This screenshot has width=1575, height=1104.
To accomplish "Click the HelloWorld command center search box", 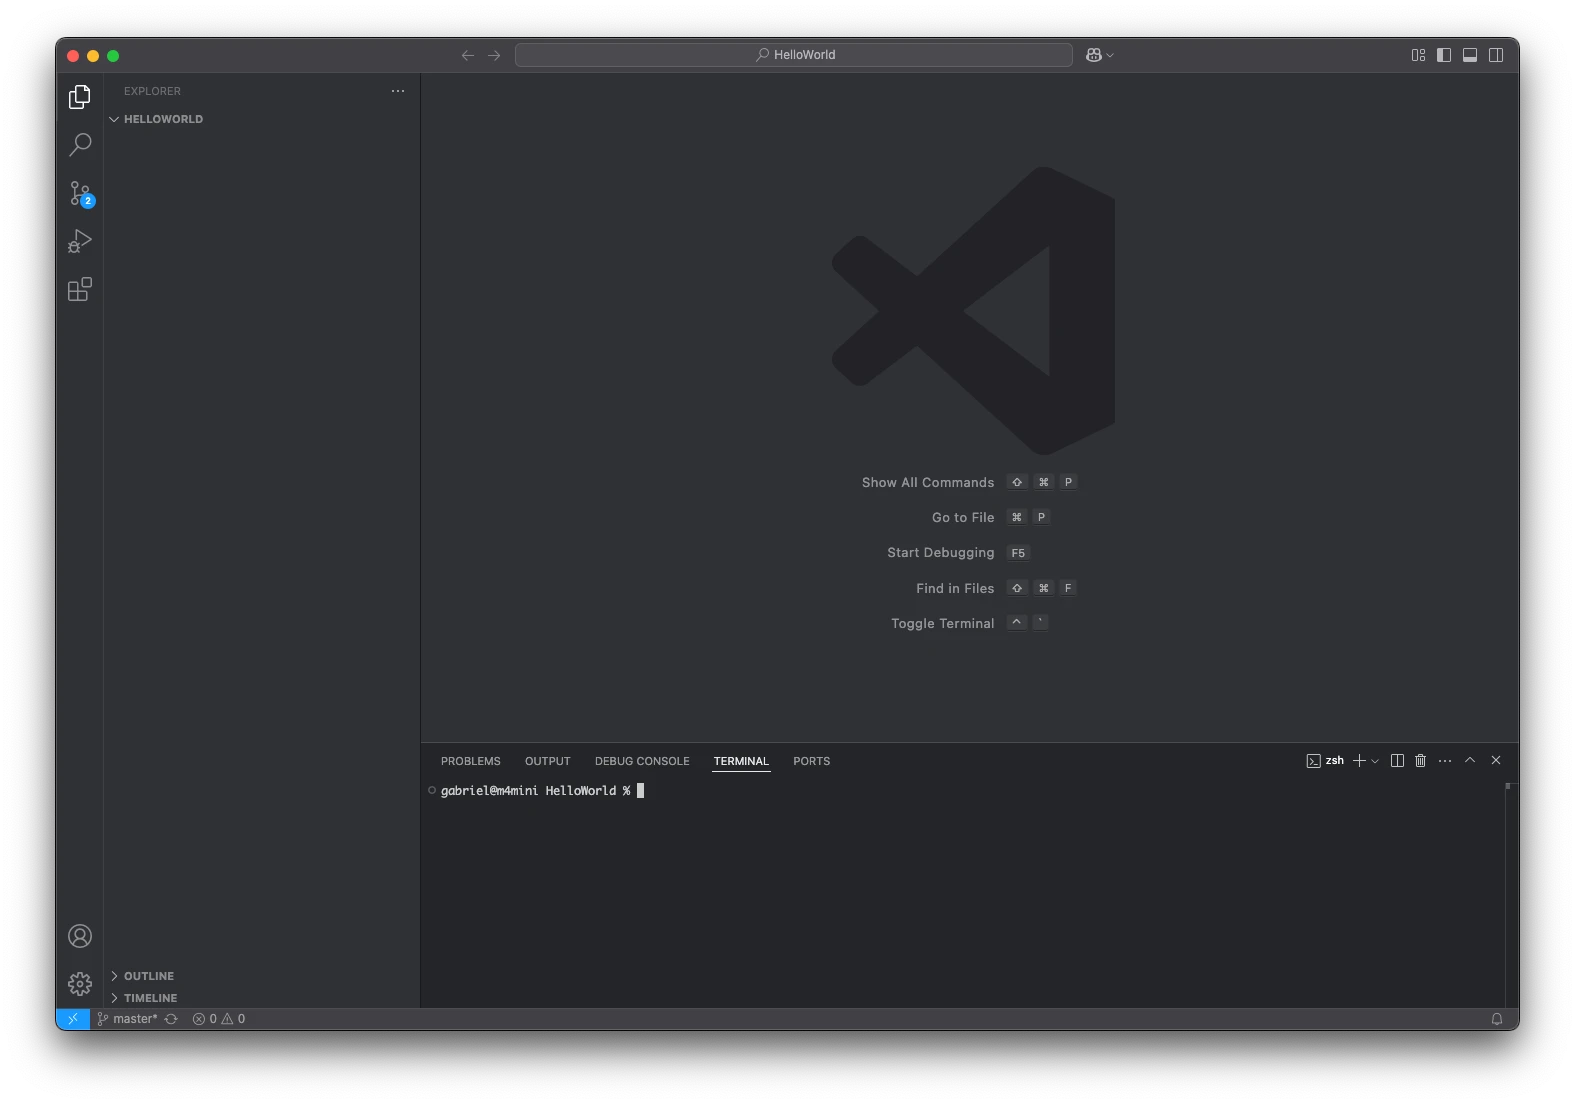I will tap(794, 55).
